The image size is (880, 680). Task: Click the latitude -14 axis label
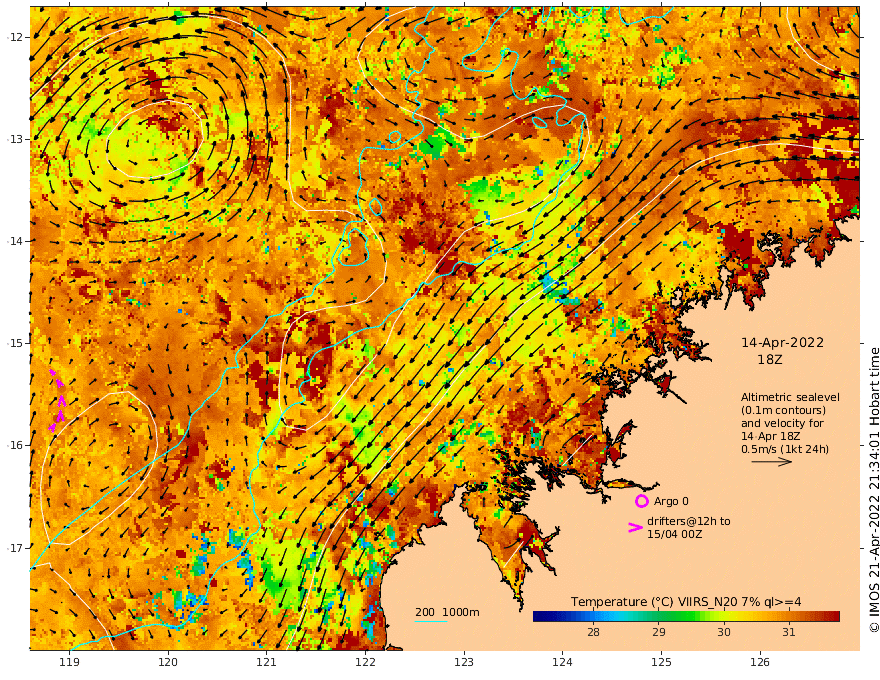click(15, 241)
